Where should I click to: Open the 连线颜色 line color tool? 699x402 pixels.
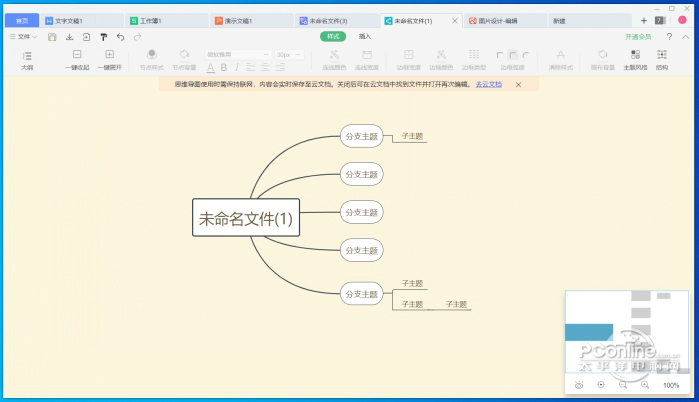(334, 61)
